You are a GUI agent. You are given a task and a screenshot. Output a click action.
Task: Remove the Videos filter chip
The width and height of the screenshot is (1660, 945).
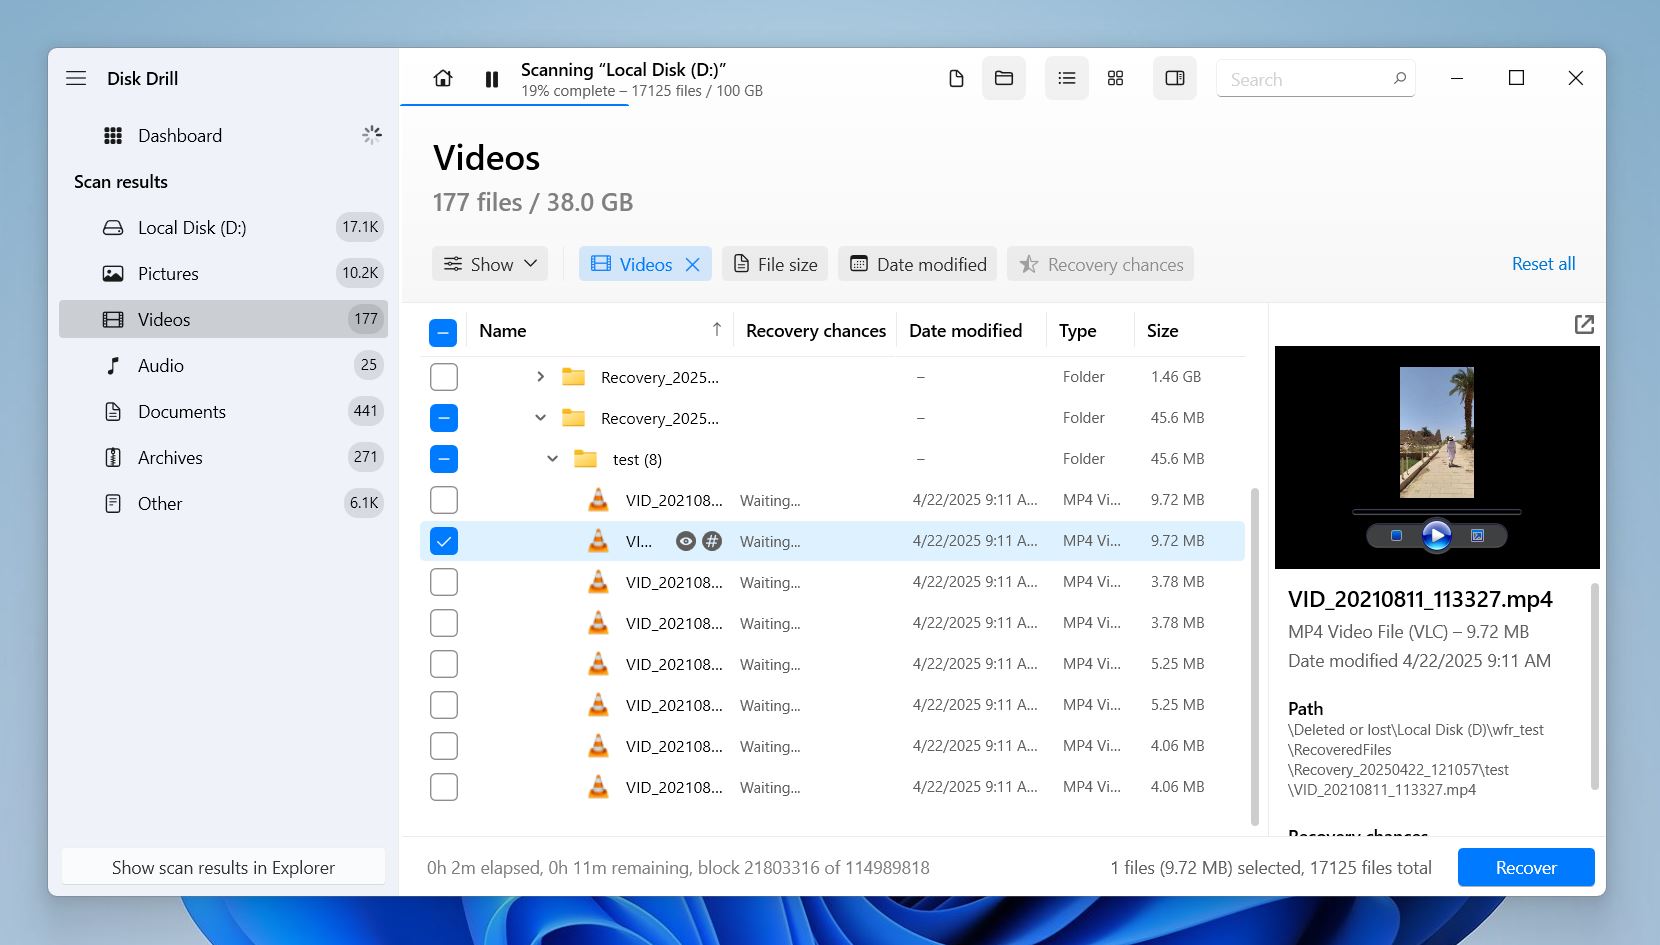[692, 264]
